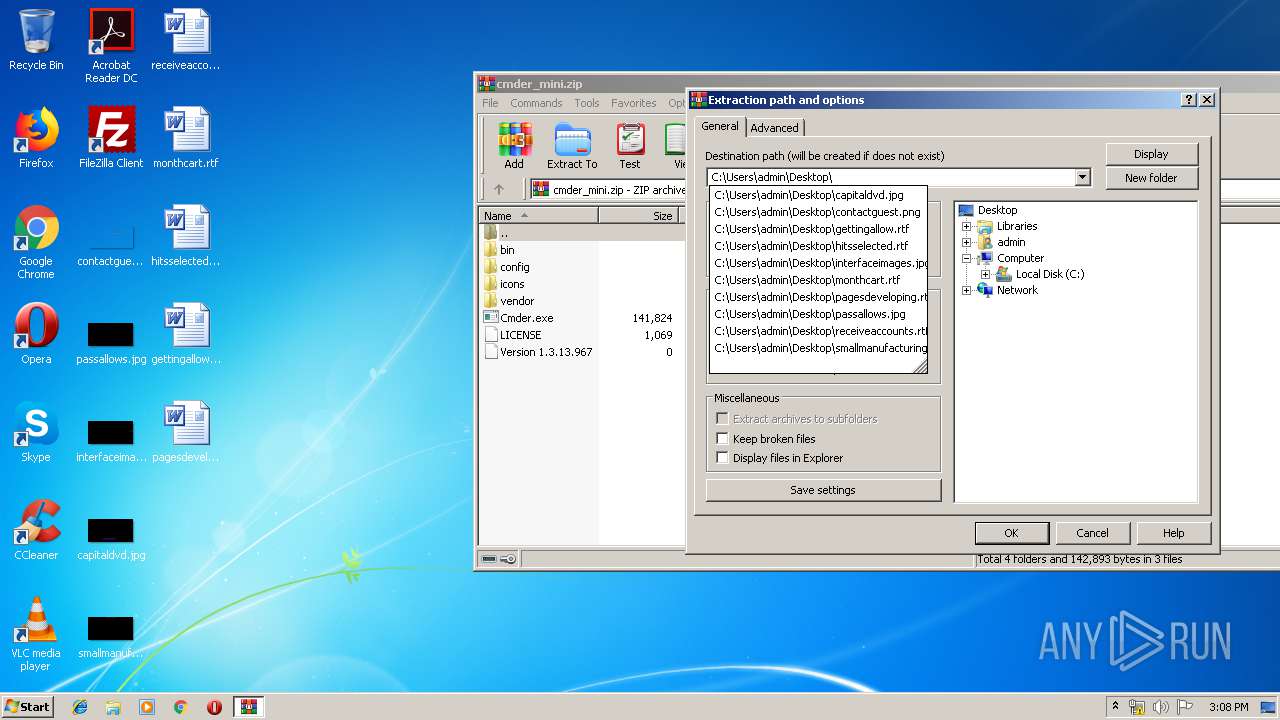Click the Add toolbar icon in WinRAR
The width and height of the screenshot is (1280, 720).
tap(514, 146)
